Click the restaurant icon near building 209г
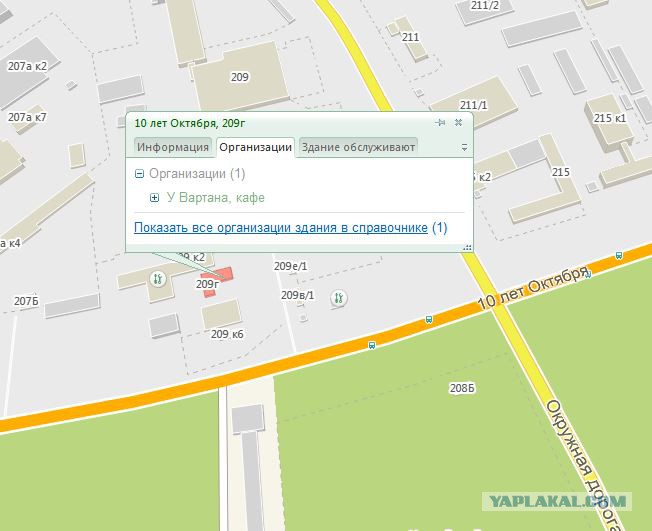The height and width of the screenshot is (531, 652). (158, 278)
